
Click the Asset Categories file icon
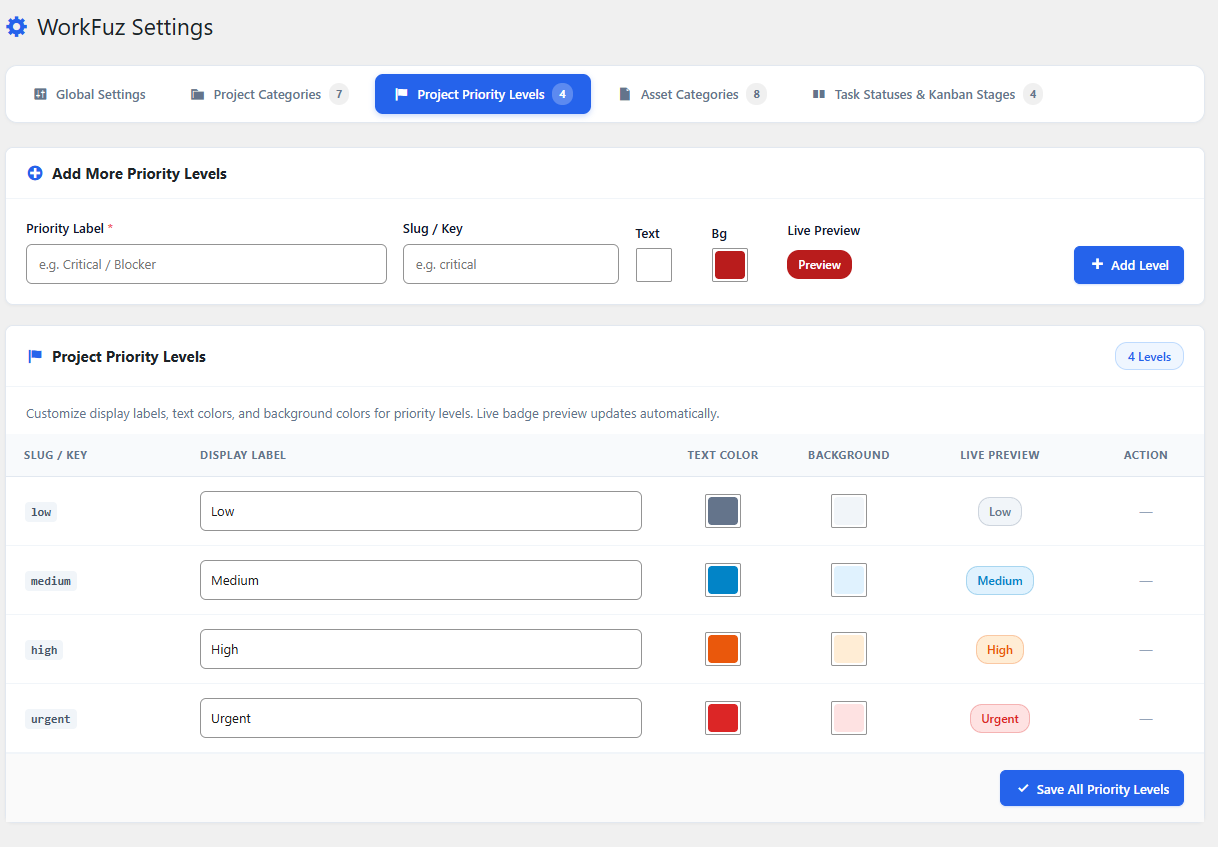[x=625, y=94]
